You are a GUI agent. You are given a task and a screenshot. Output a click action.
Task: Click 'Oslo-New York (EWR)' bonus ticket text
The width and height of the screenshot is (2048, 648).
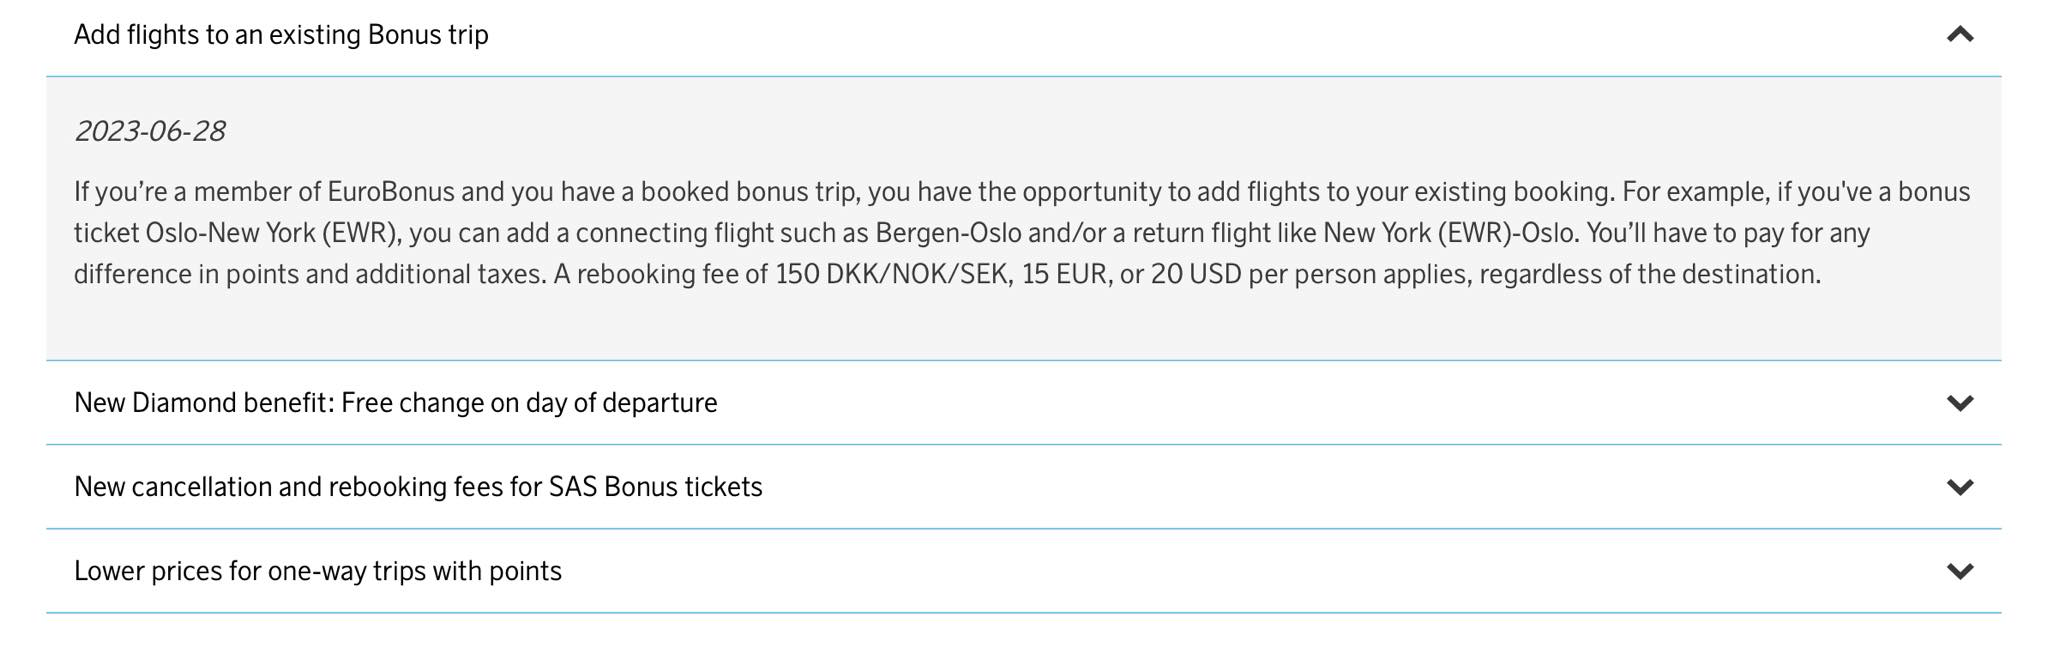273,233
